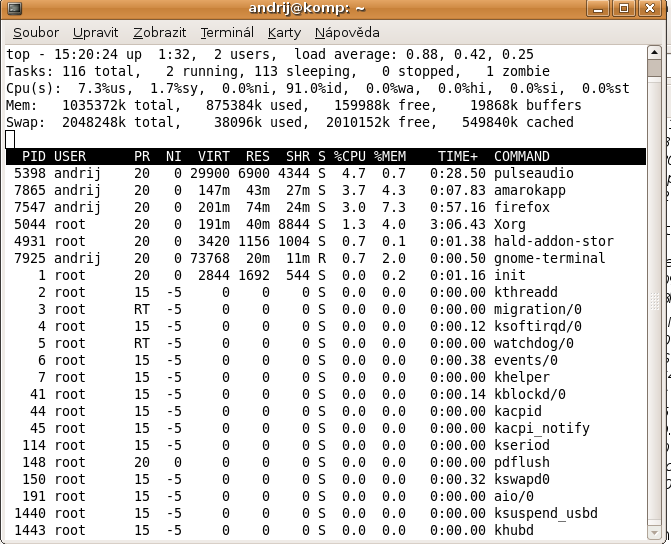This screenshot has height=544, width=671.
Task: Click PID 7925 in the process list
Action: 30,258
